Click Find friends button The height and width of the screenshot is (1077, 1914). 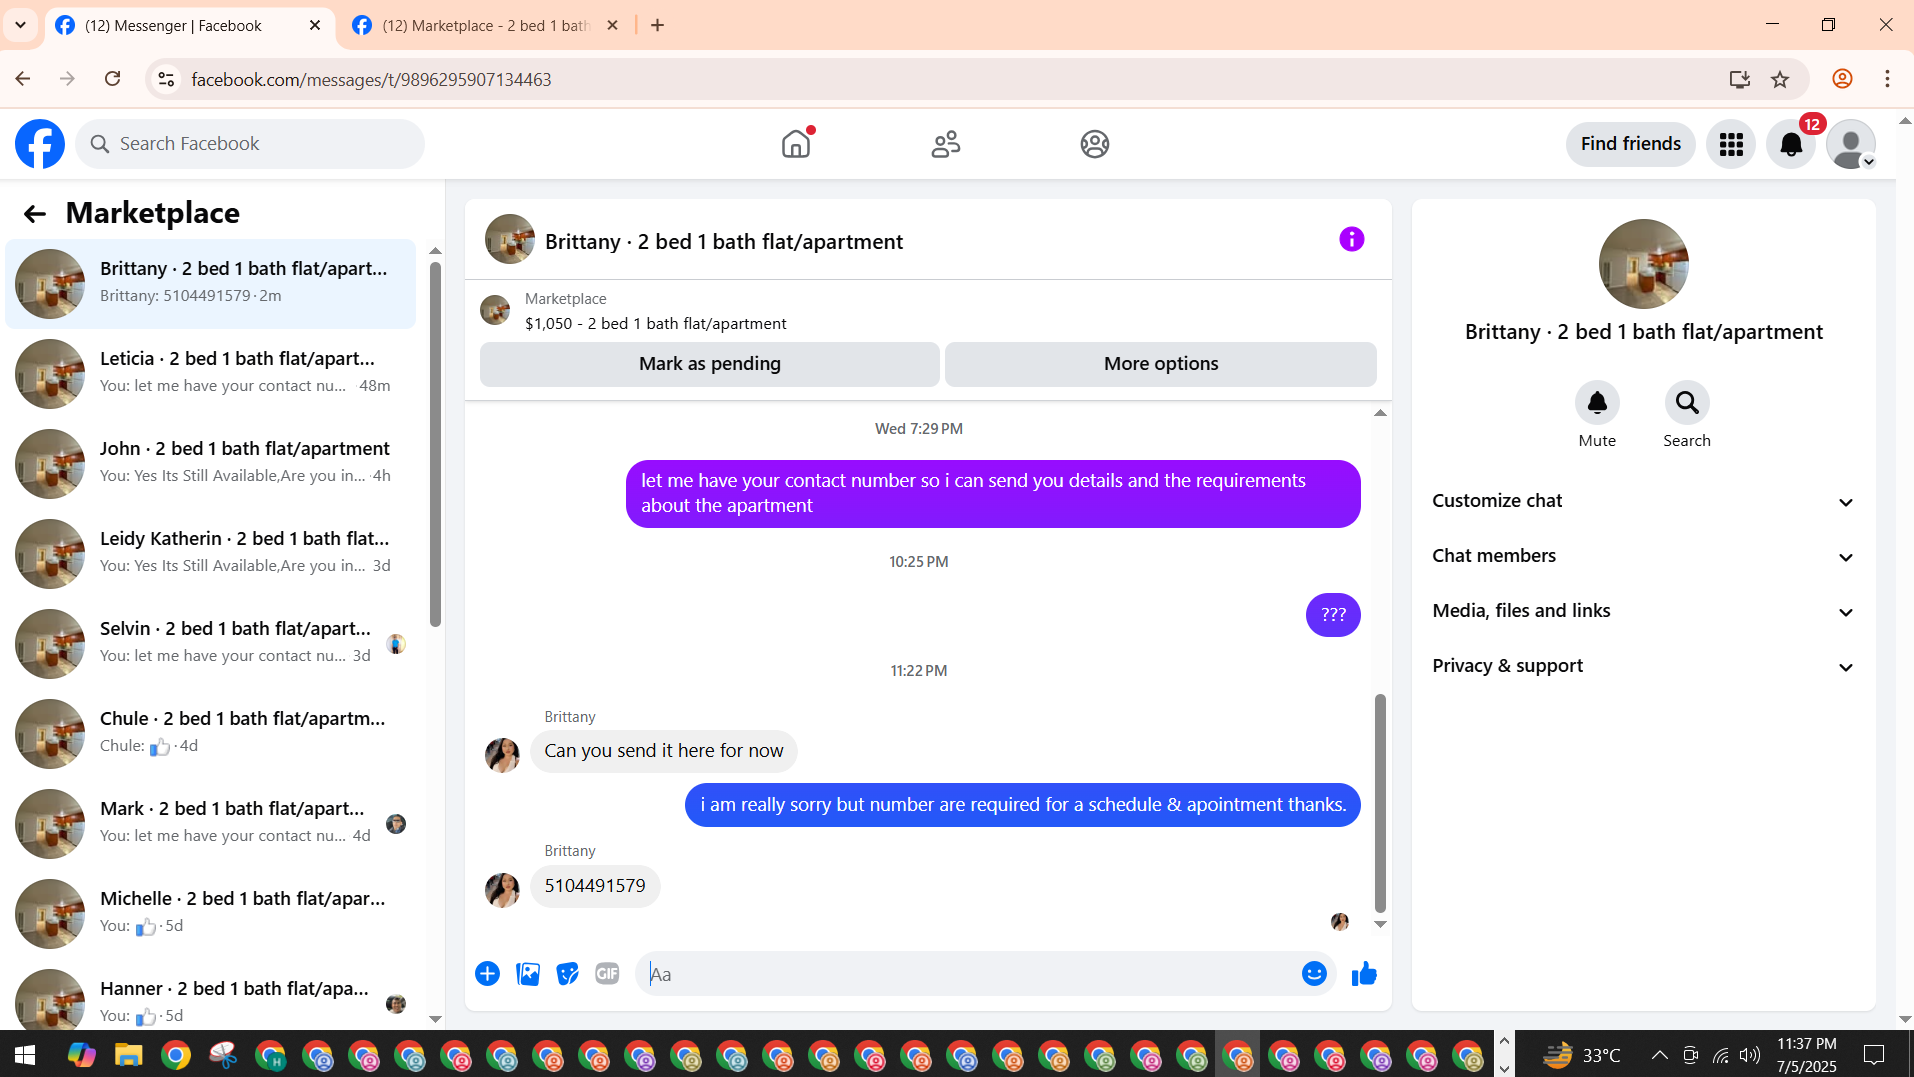coord(1630,144)
